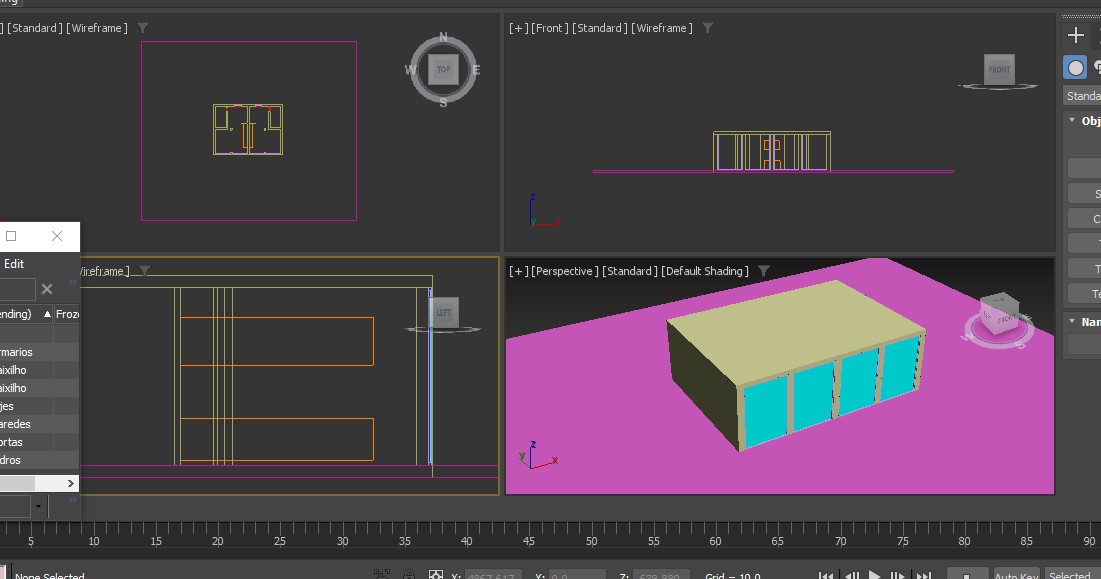The image size is (1101, 579).
Task: Collapse the Object Type rollout
Action: tap(1073, 121)
